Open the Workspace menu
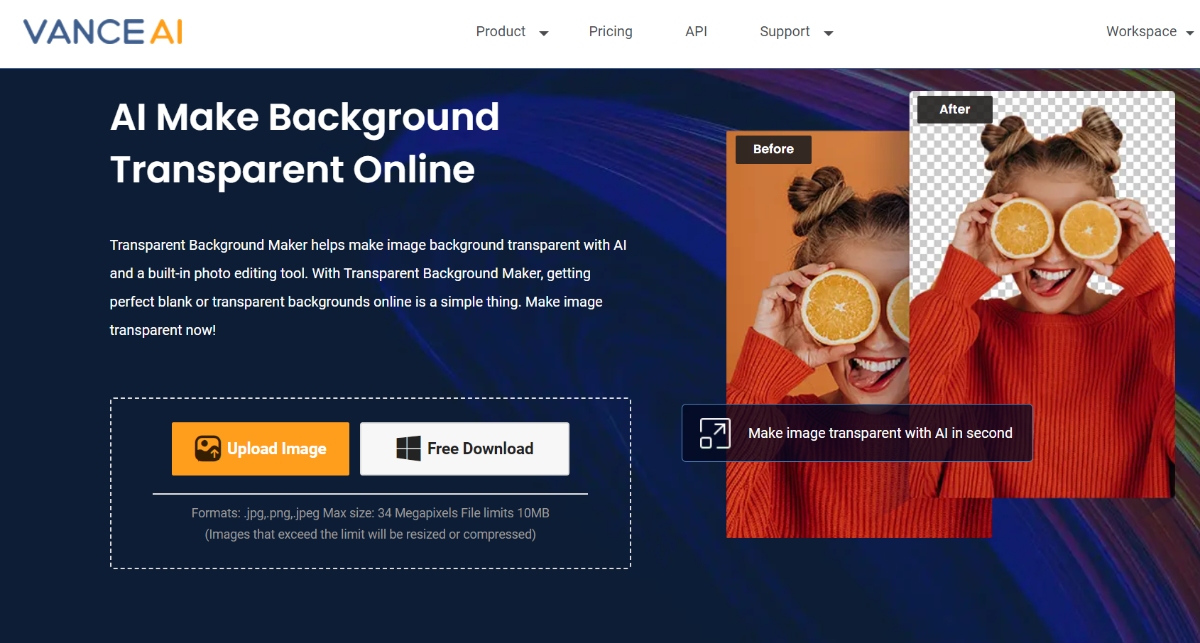Image resolution: width=1200 pixels, height=643 pixels. (x=1141, y=31)
